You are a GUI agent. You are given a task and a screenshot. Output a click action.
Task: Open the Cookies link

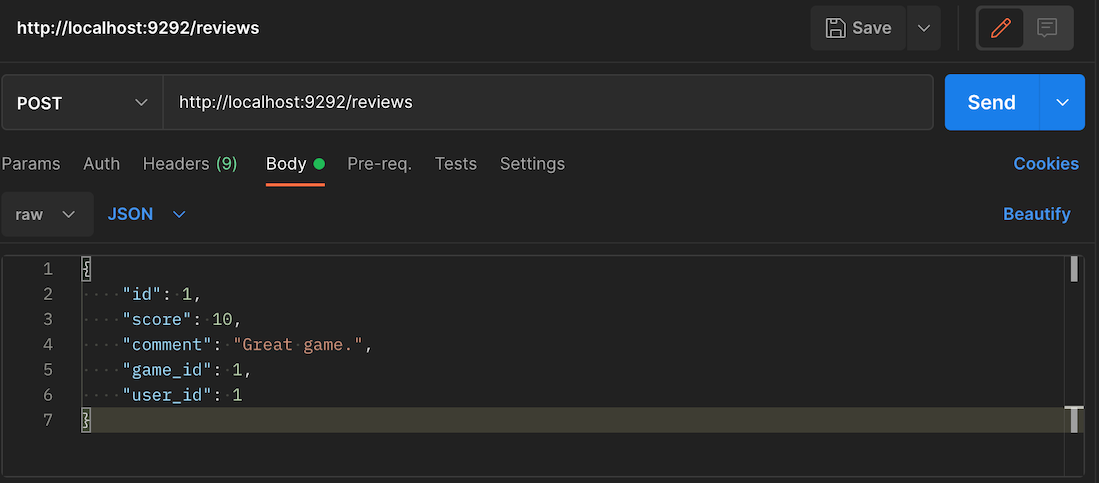point(1046,164)
